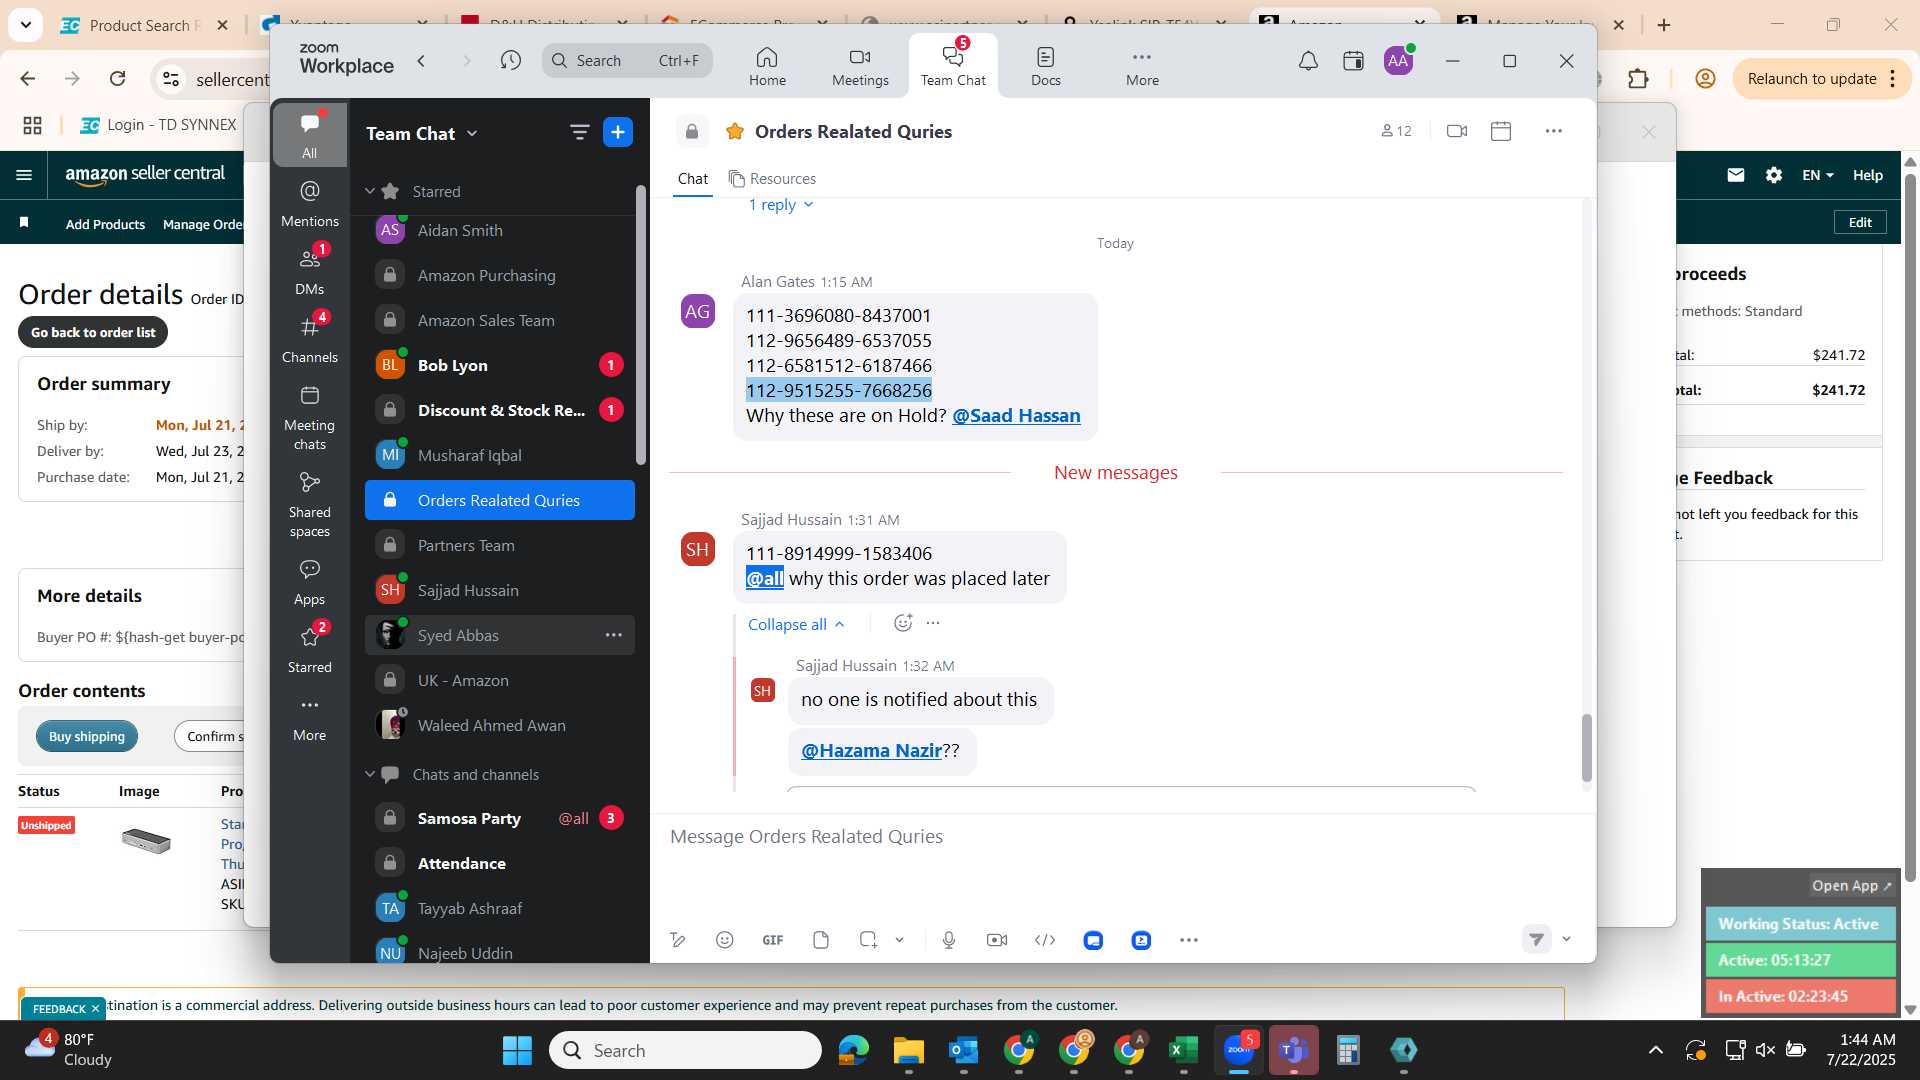Click the send message button

[x=1537, y=939]
